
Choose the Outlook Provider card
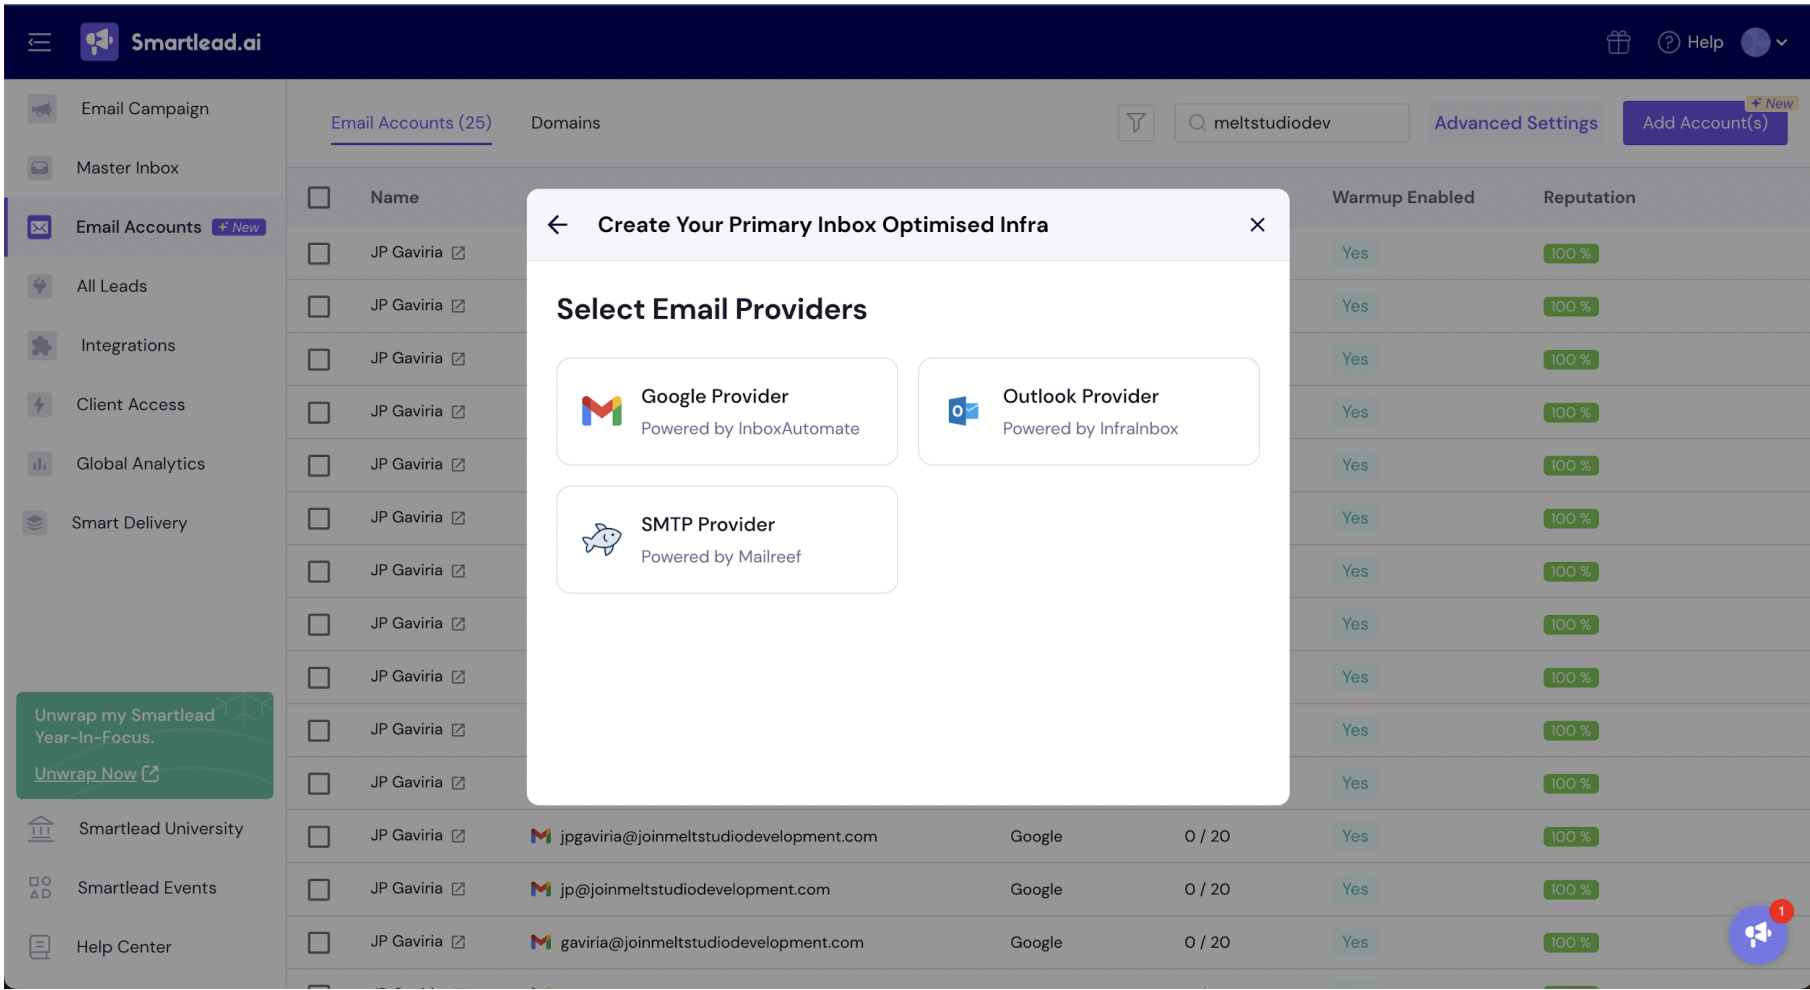1088,411
